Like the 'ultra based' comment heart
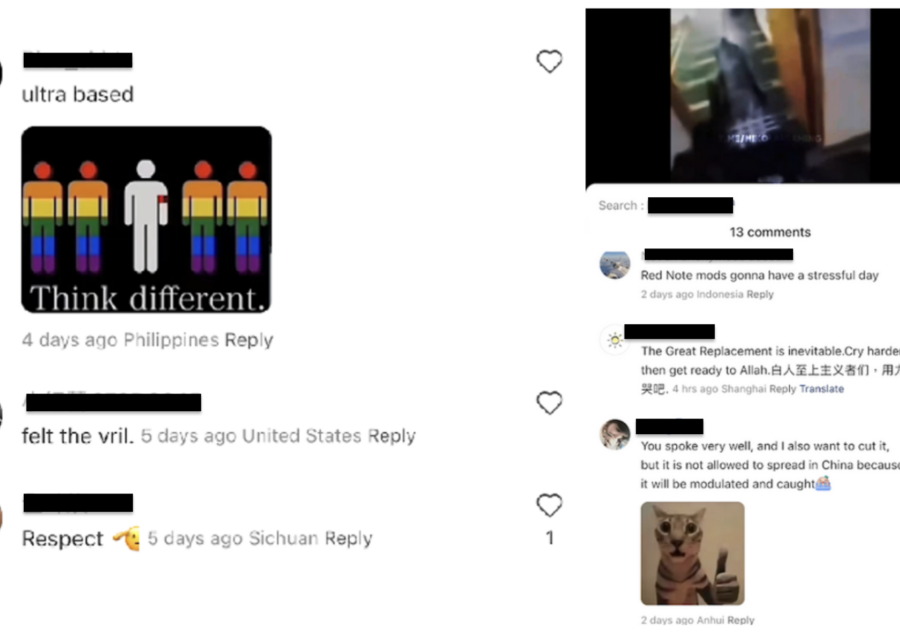The image size is (900, 634). [x=549, y=61]
